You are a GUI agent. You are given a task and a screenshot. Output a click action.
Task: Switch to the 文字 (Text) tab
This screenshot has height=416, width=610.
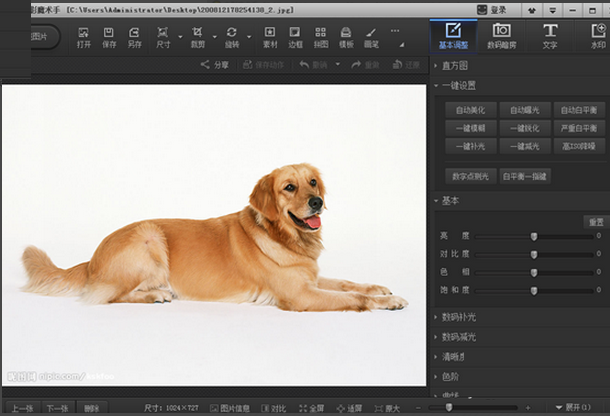tap(550, 36)
